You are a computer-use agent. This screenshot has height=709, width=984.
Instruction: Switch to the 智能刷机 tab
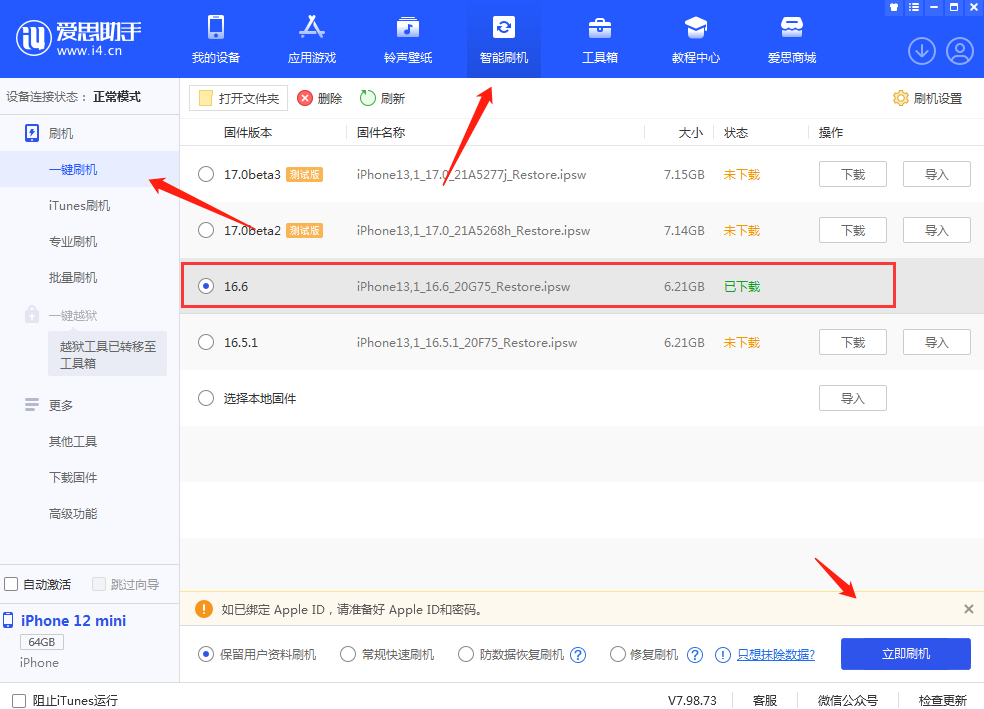click(504, 38)
